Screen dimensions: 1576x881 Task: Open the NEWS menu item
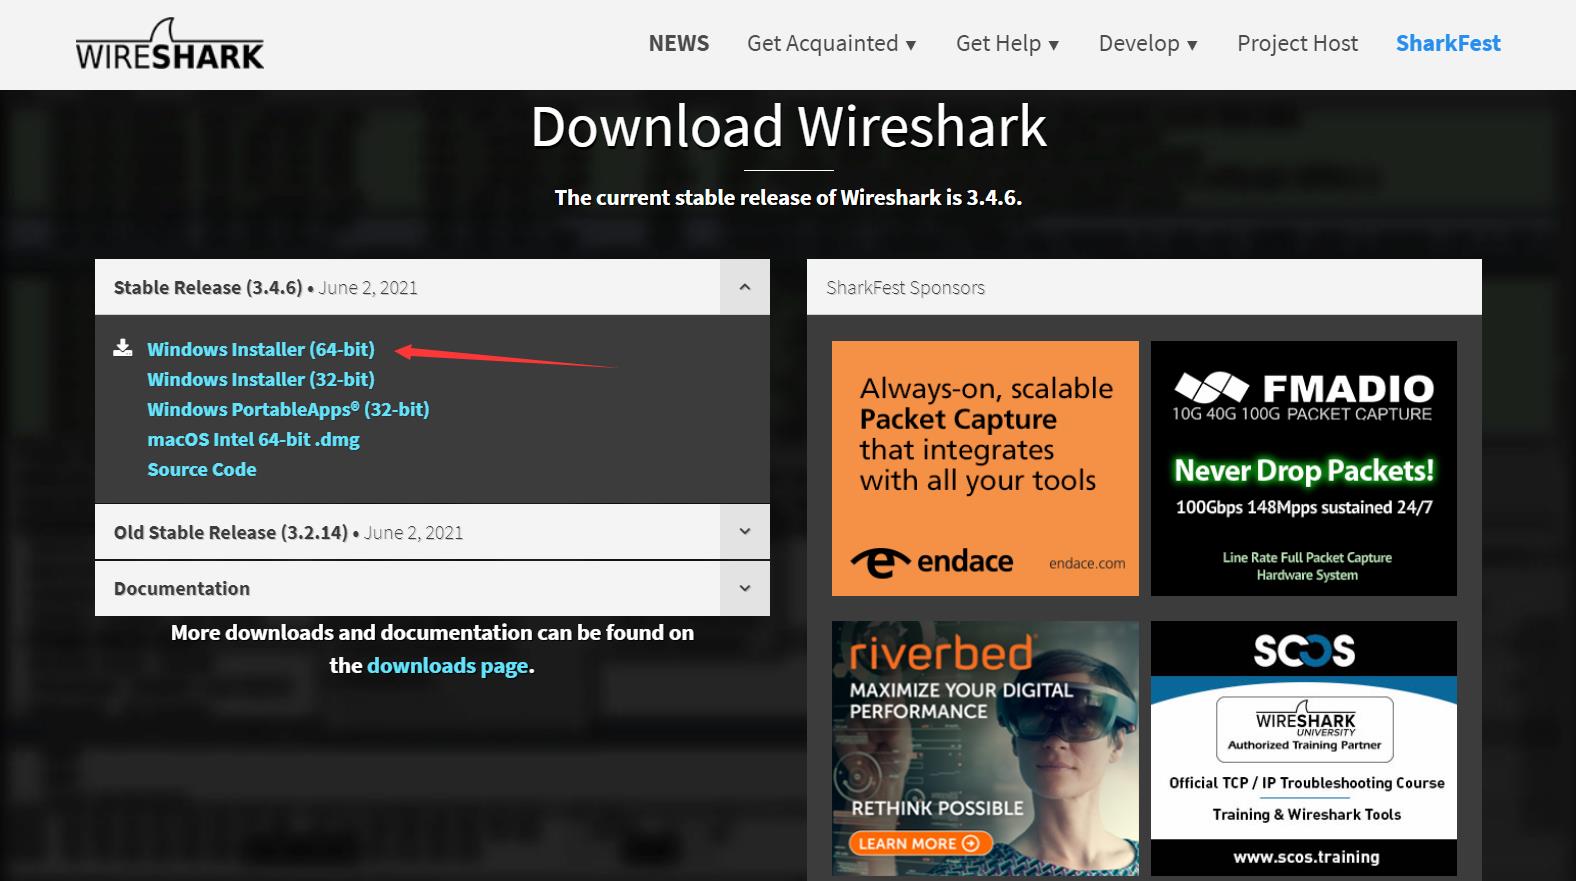tap(679, 43)
